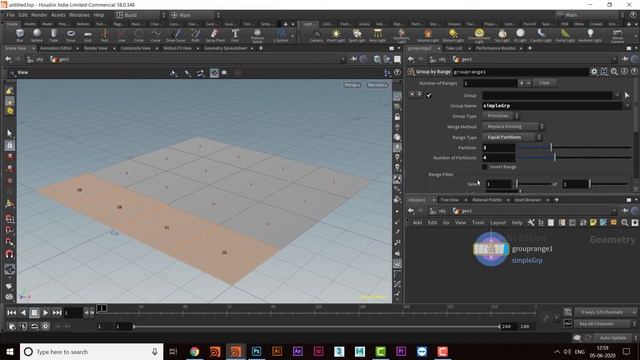Click the Group Name input field
Screen dimensions: 640x360
click(x=552, y=106)
